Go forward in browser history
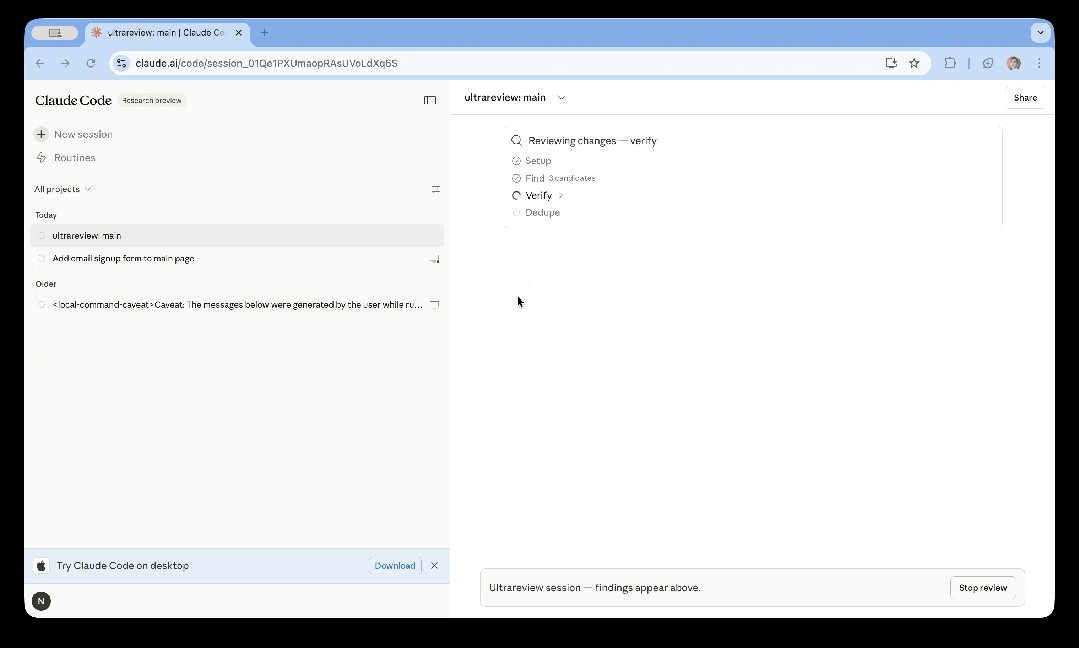This screenshot has height=648, width=1079. point(65,63)
